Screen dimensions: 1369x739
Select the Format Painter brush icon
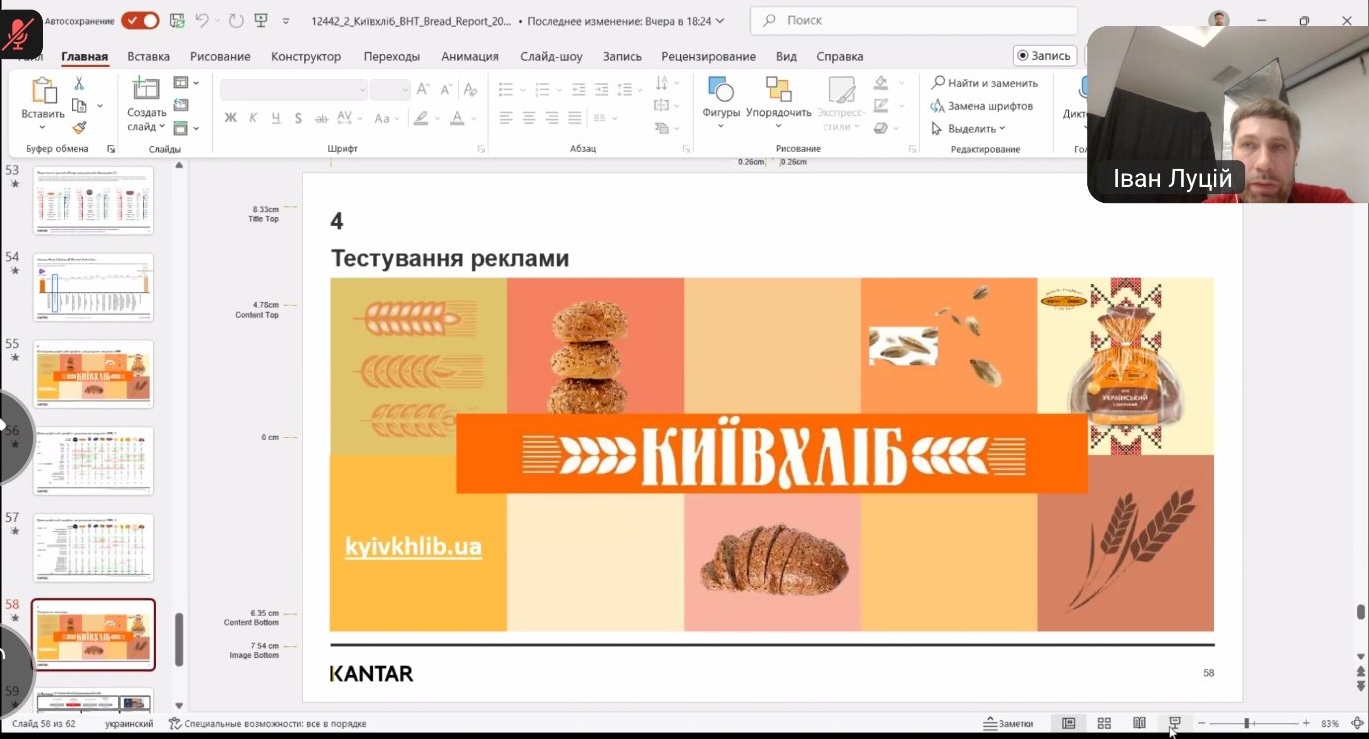click(79, 127)
